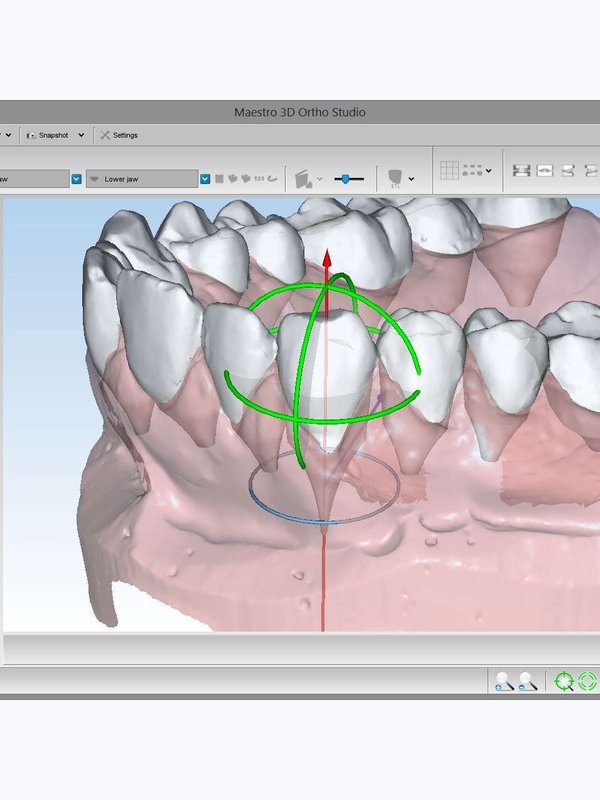Expand the STL export tooth dropdown
This screenshot has height=800, width=600.
[x=411, y=179]
